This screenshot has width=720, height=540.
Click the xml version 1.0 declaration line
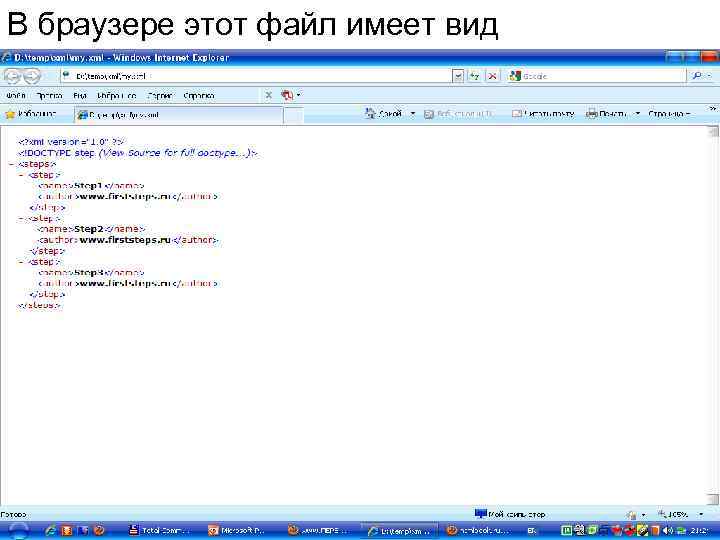click(71, 142)
